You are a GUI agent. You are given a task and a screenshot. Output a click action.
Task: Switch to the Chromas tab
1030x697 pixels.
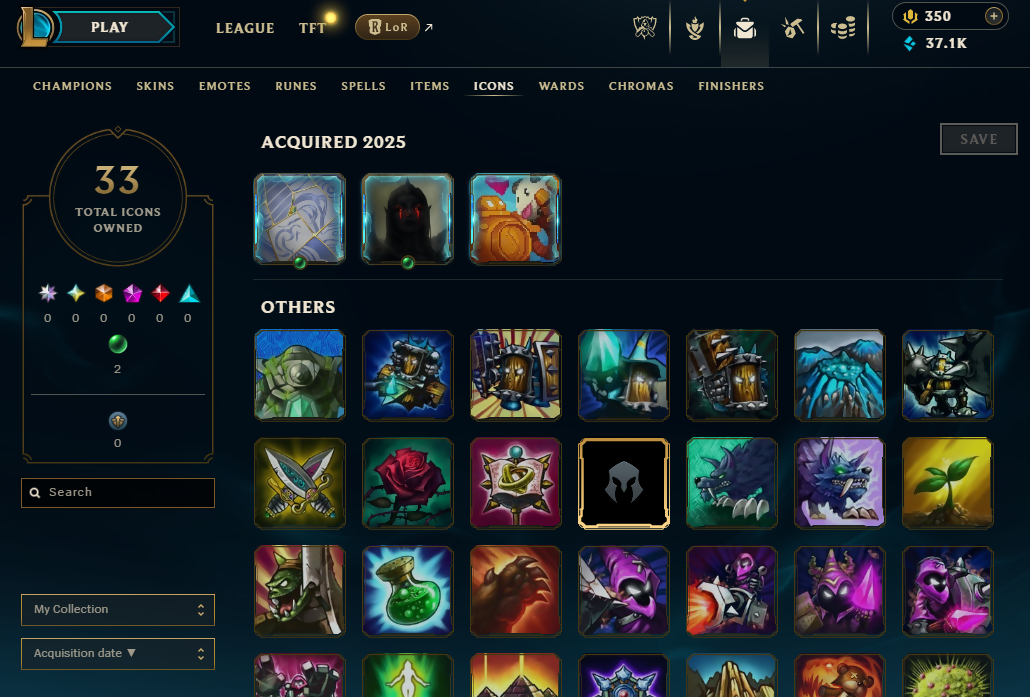[641, 86]
